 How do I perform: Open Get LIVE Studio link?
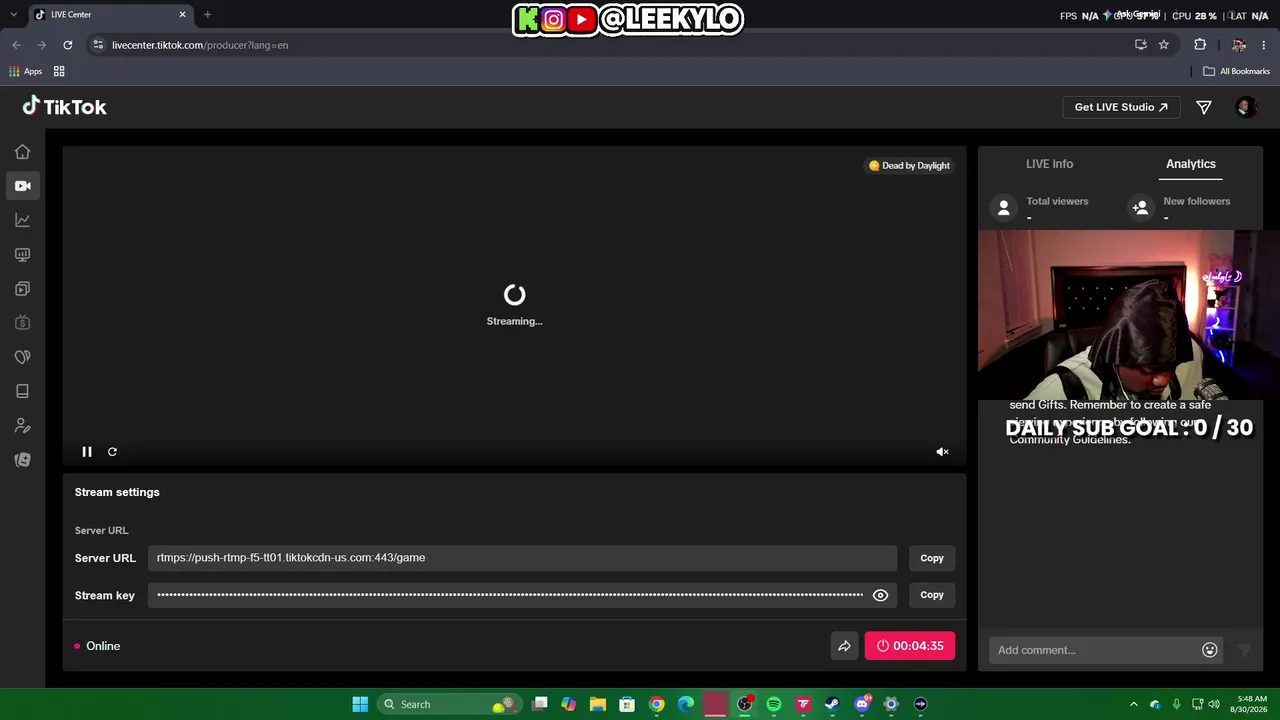(x=1121, y=107)
